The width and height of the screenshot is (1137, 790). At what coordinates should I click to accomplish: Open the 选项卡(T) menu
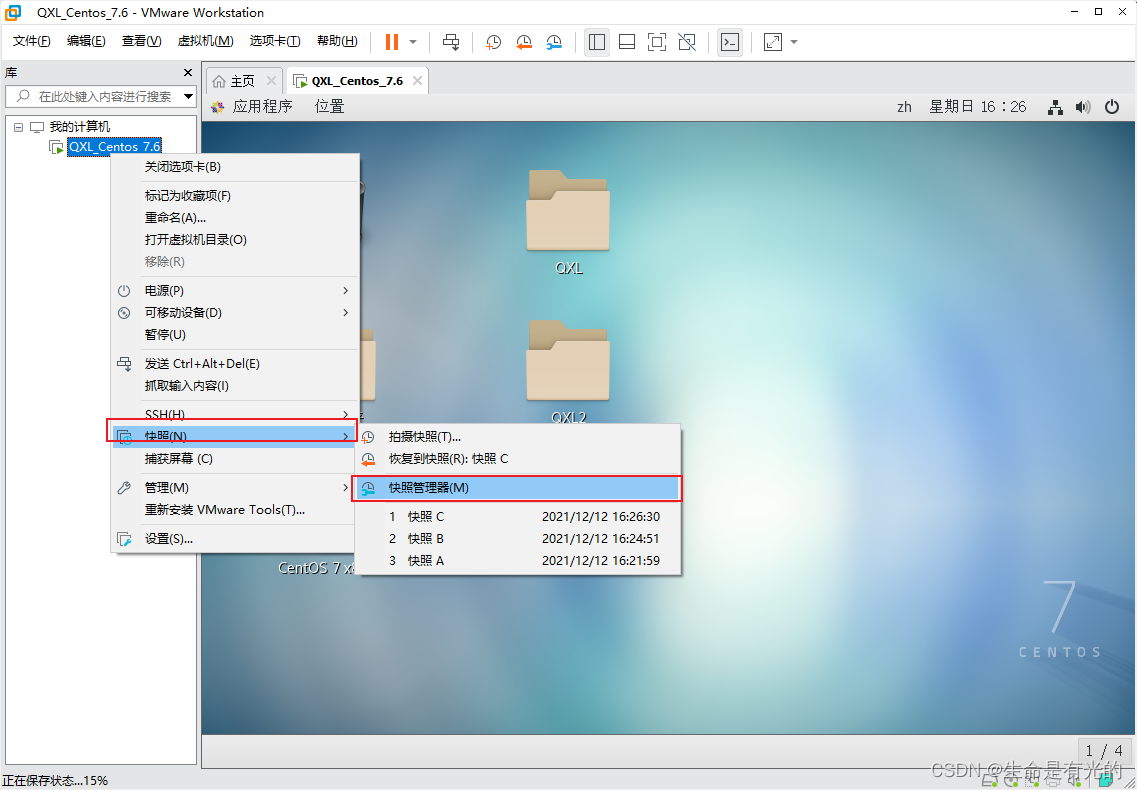coord(275,41)
